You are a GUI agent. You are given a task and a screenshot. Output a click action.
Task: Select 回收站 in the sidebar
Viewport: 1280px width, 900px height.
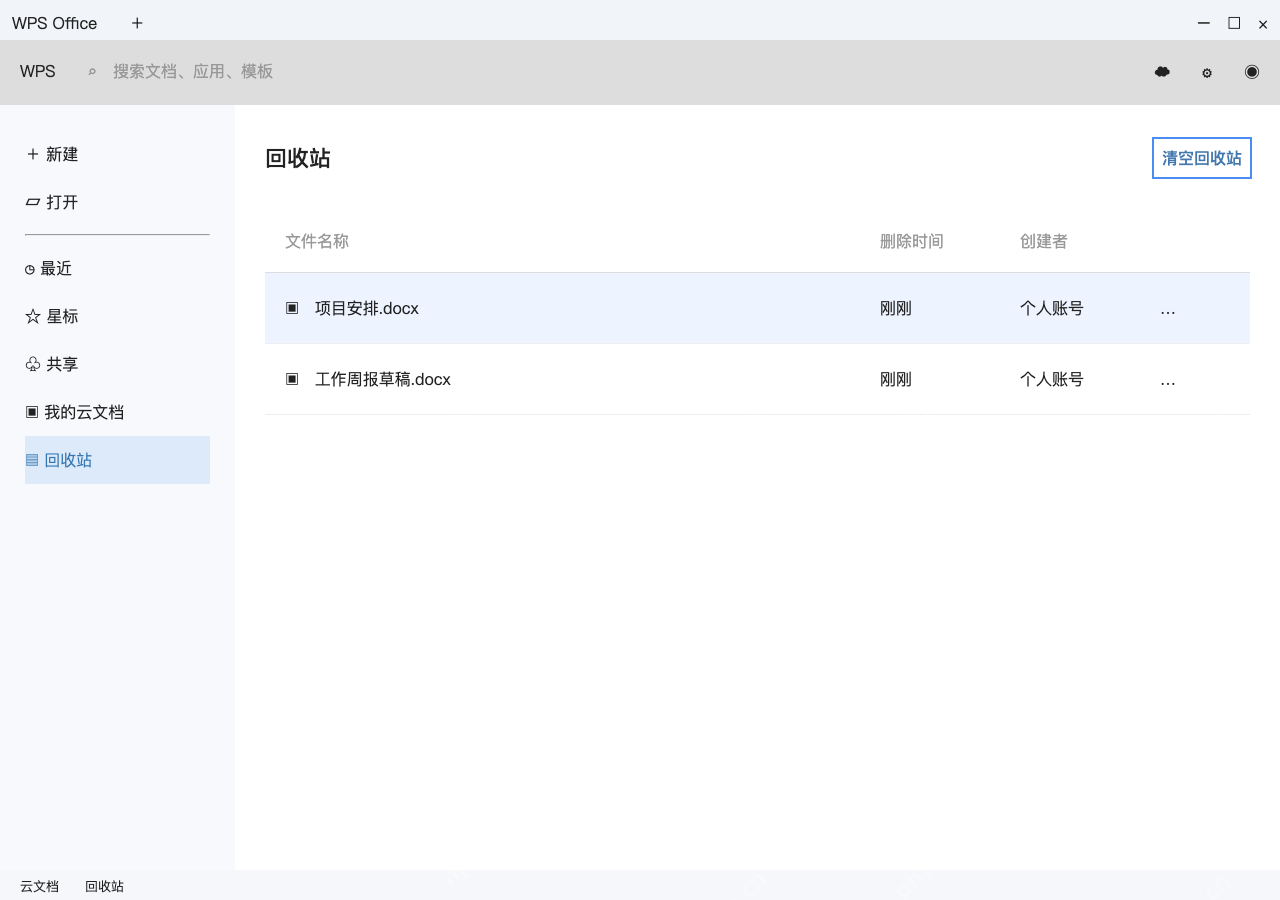click(x=117, y=460)
